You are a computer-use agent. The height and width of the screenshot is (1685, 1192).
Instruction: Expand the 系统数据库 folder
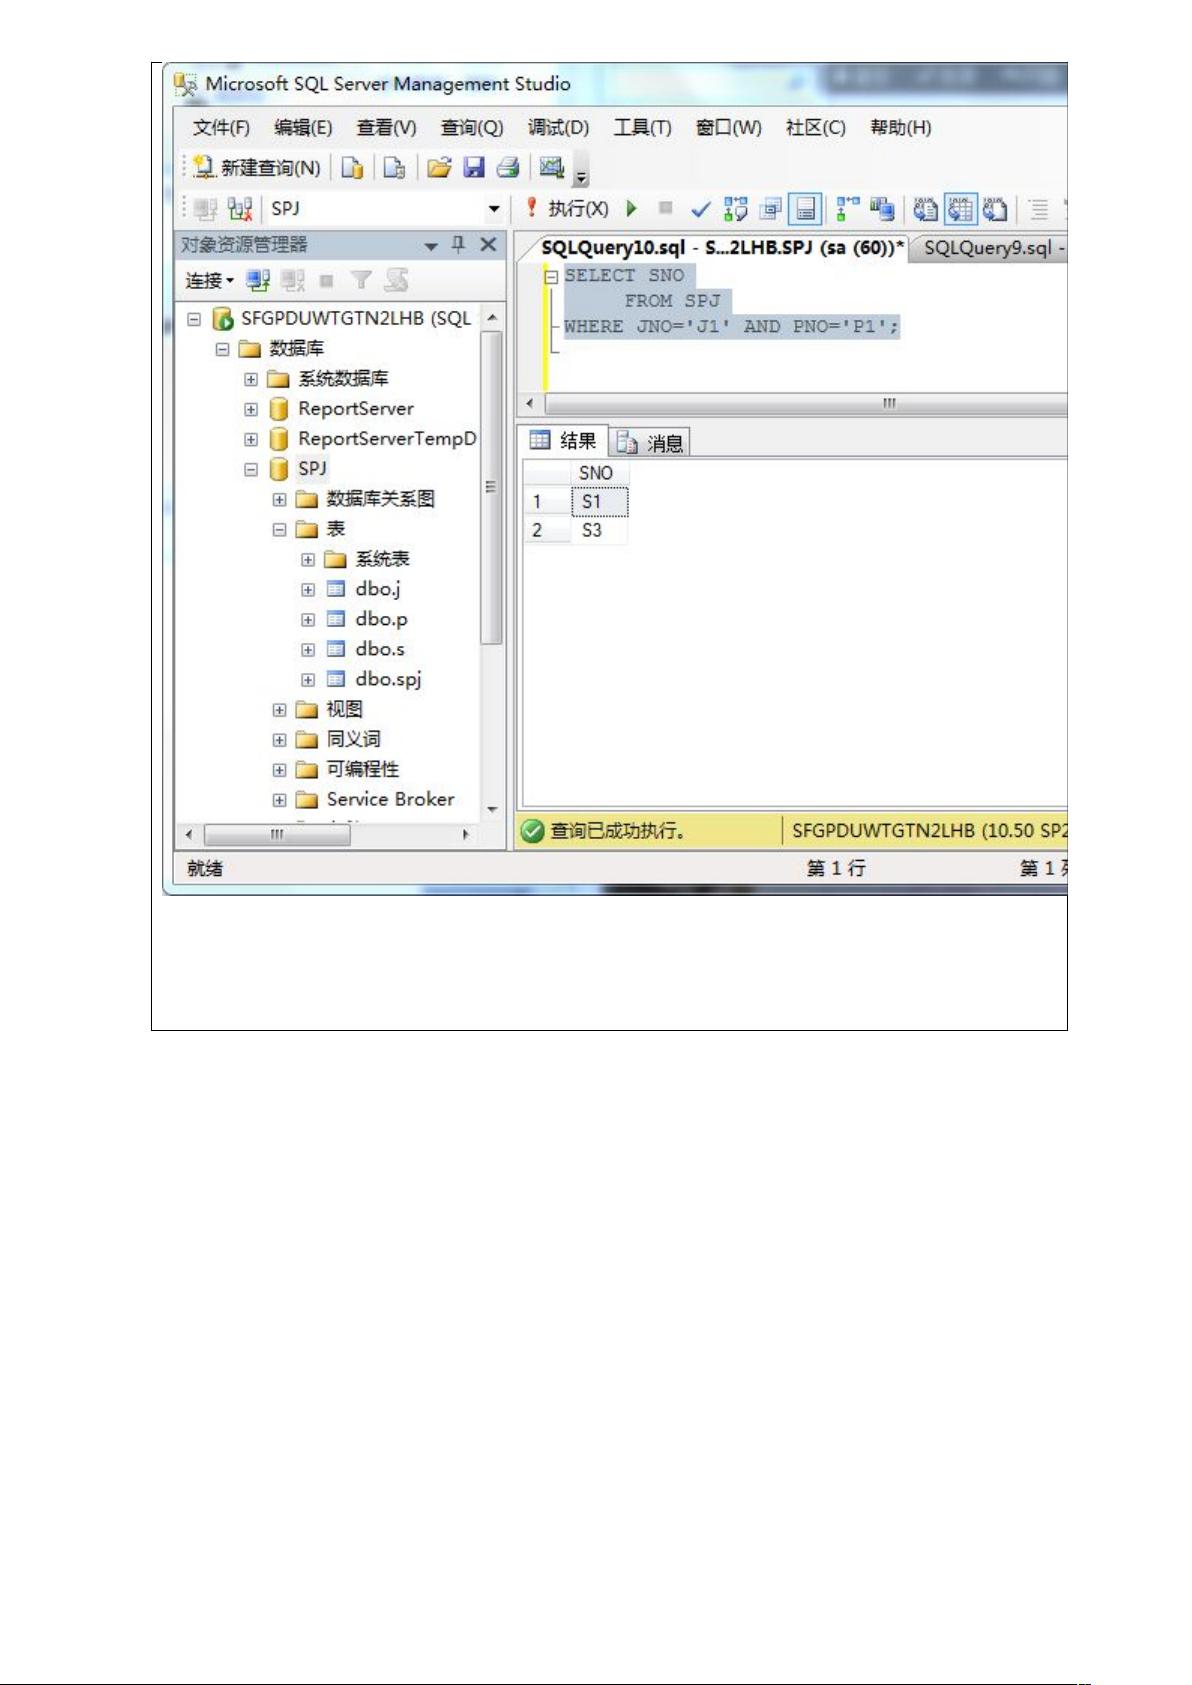coord(251,379)
